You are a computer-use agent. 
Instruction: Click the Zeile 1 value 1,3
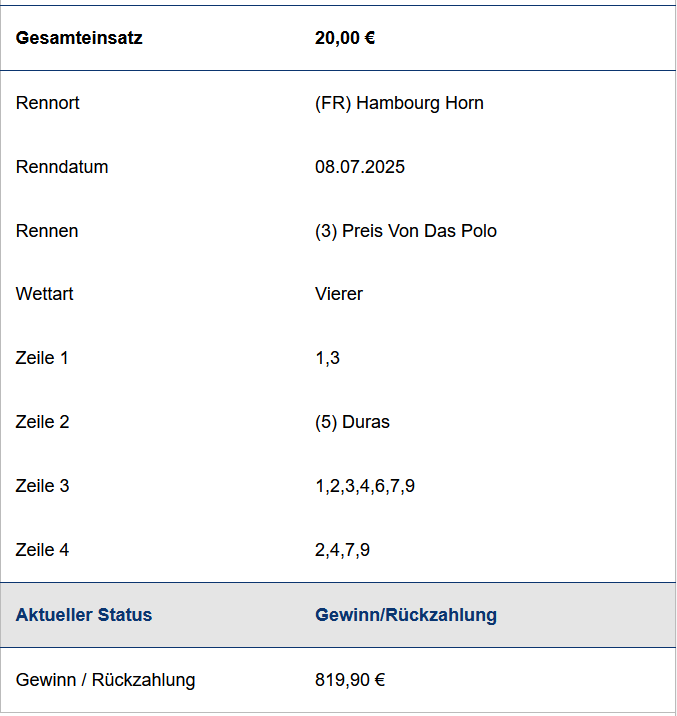[x=327, y=358]
